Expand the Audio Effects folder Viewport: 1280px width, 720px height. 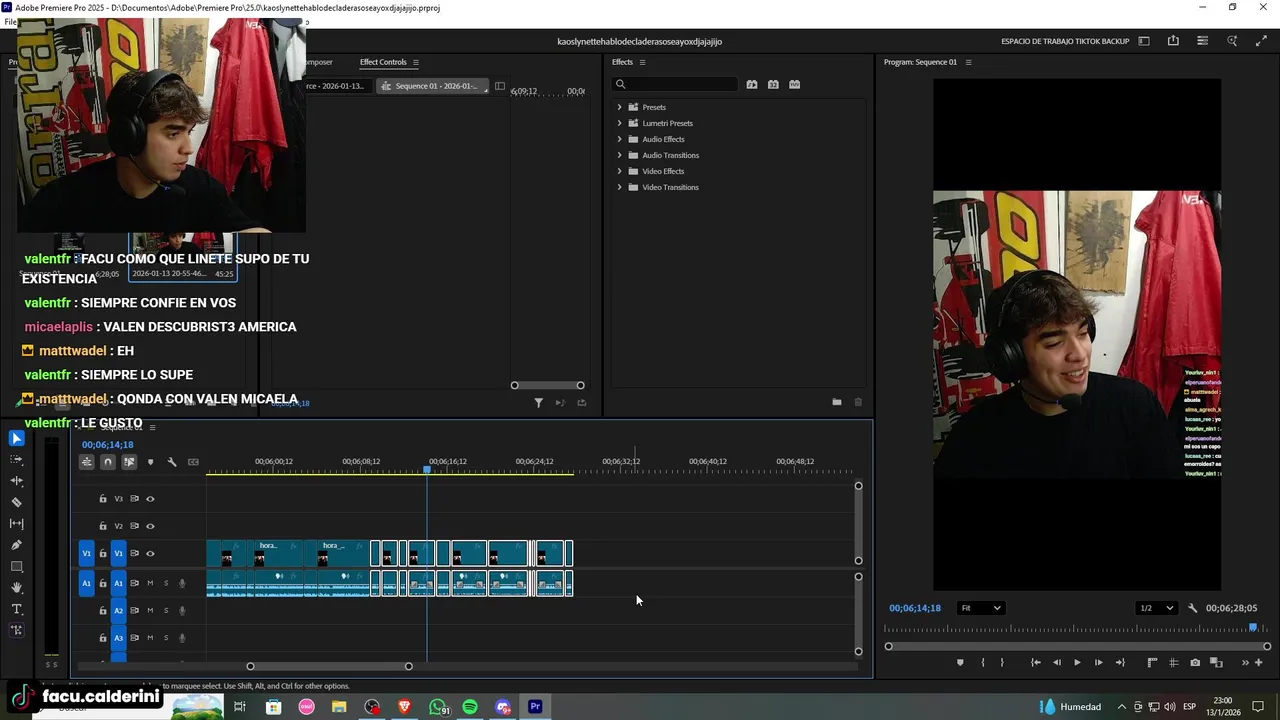tap(619, 139)
